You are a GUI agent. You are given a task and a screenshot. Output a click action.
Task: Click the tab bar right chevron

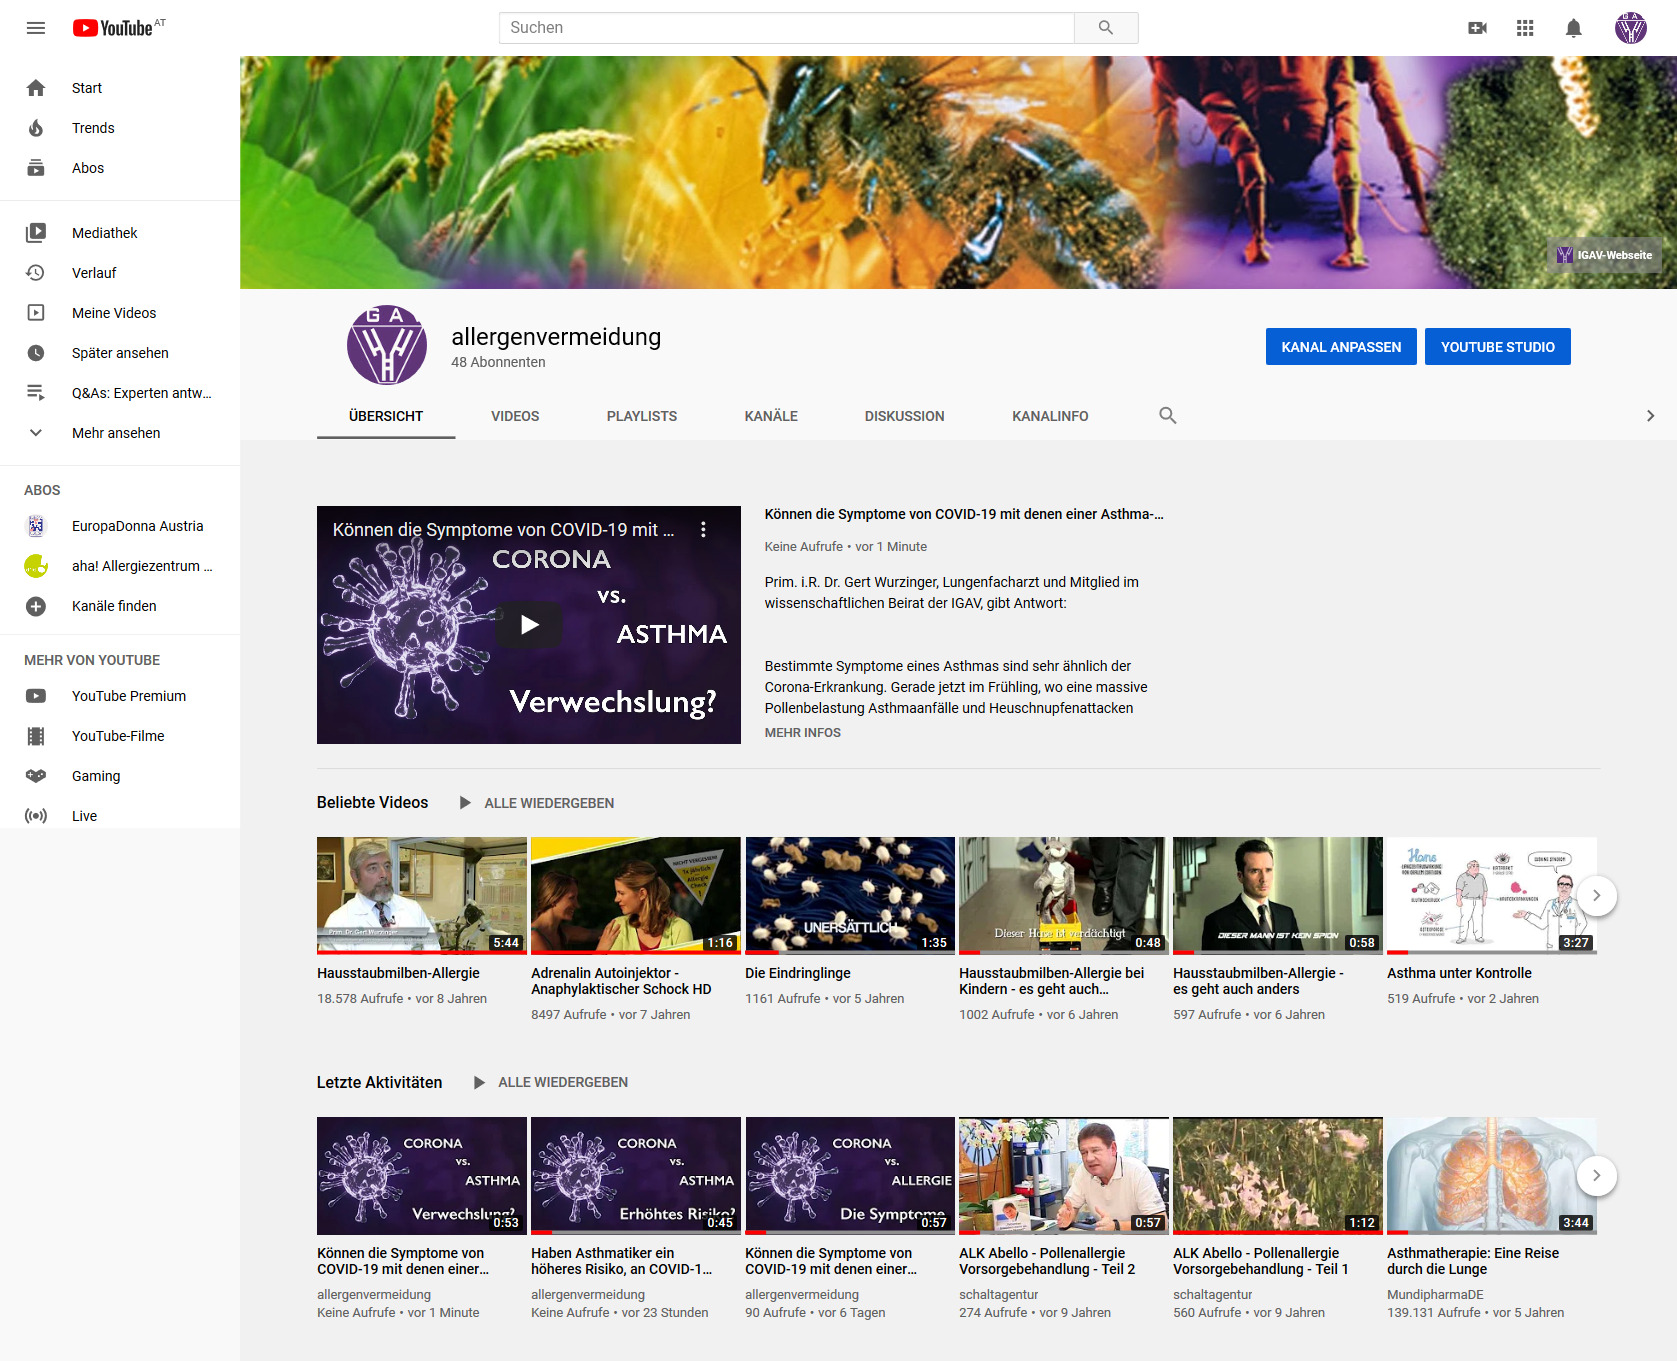(x=1650, y=416)
